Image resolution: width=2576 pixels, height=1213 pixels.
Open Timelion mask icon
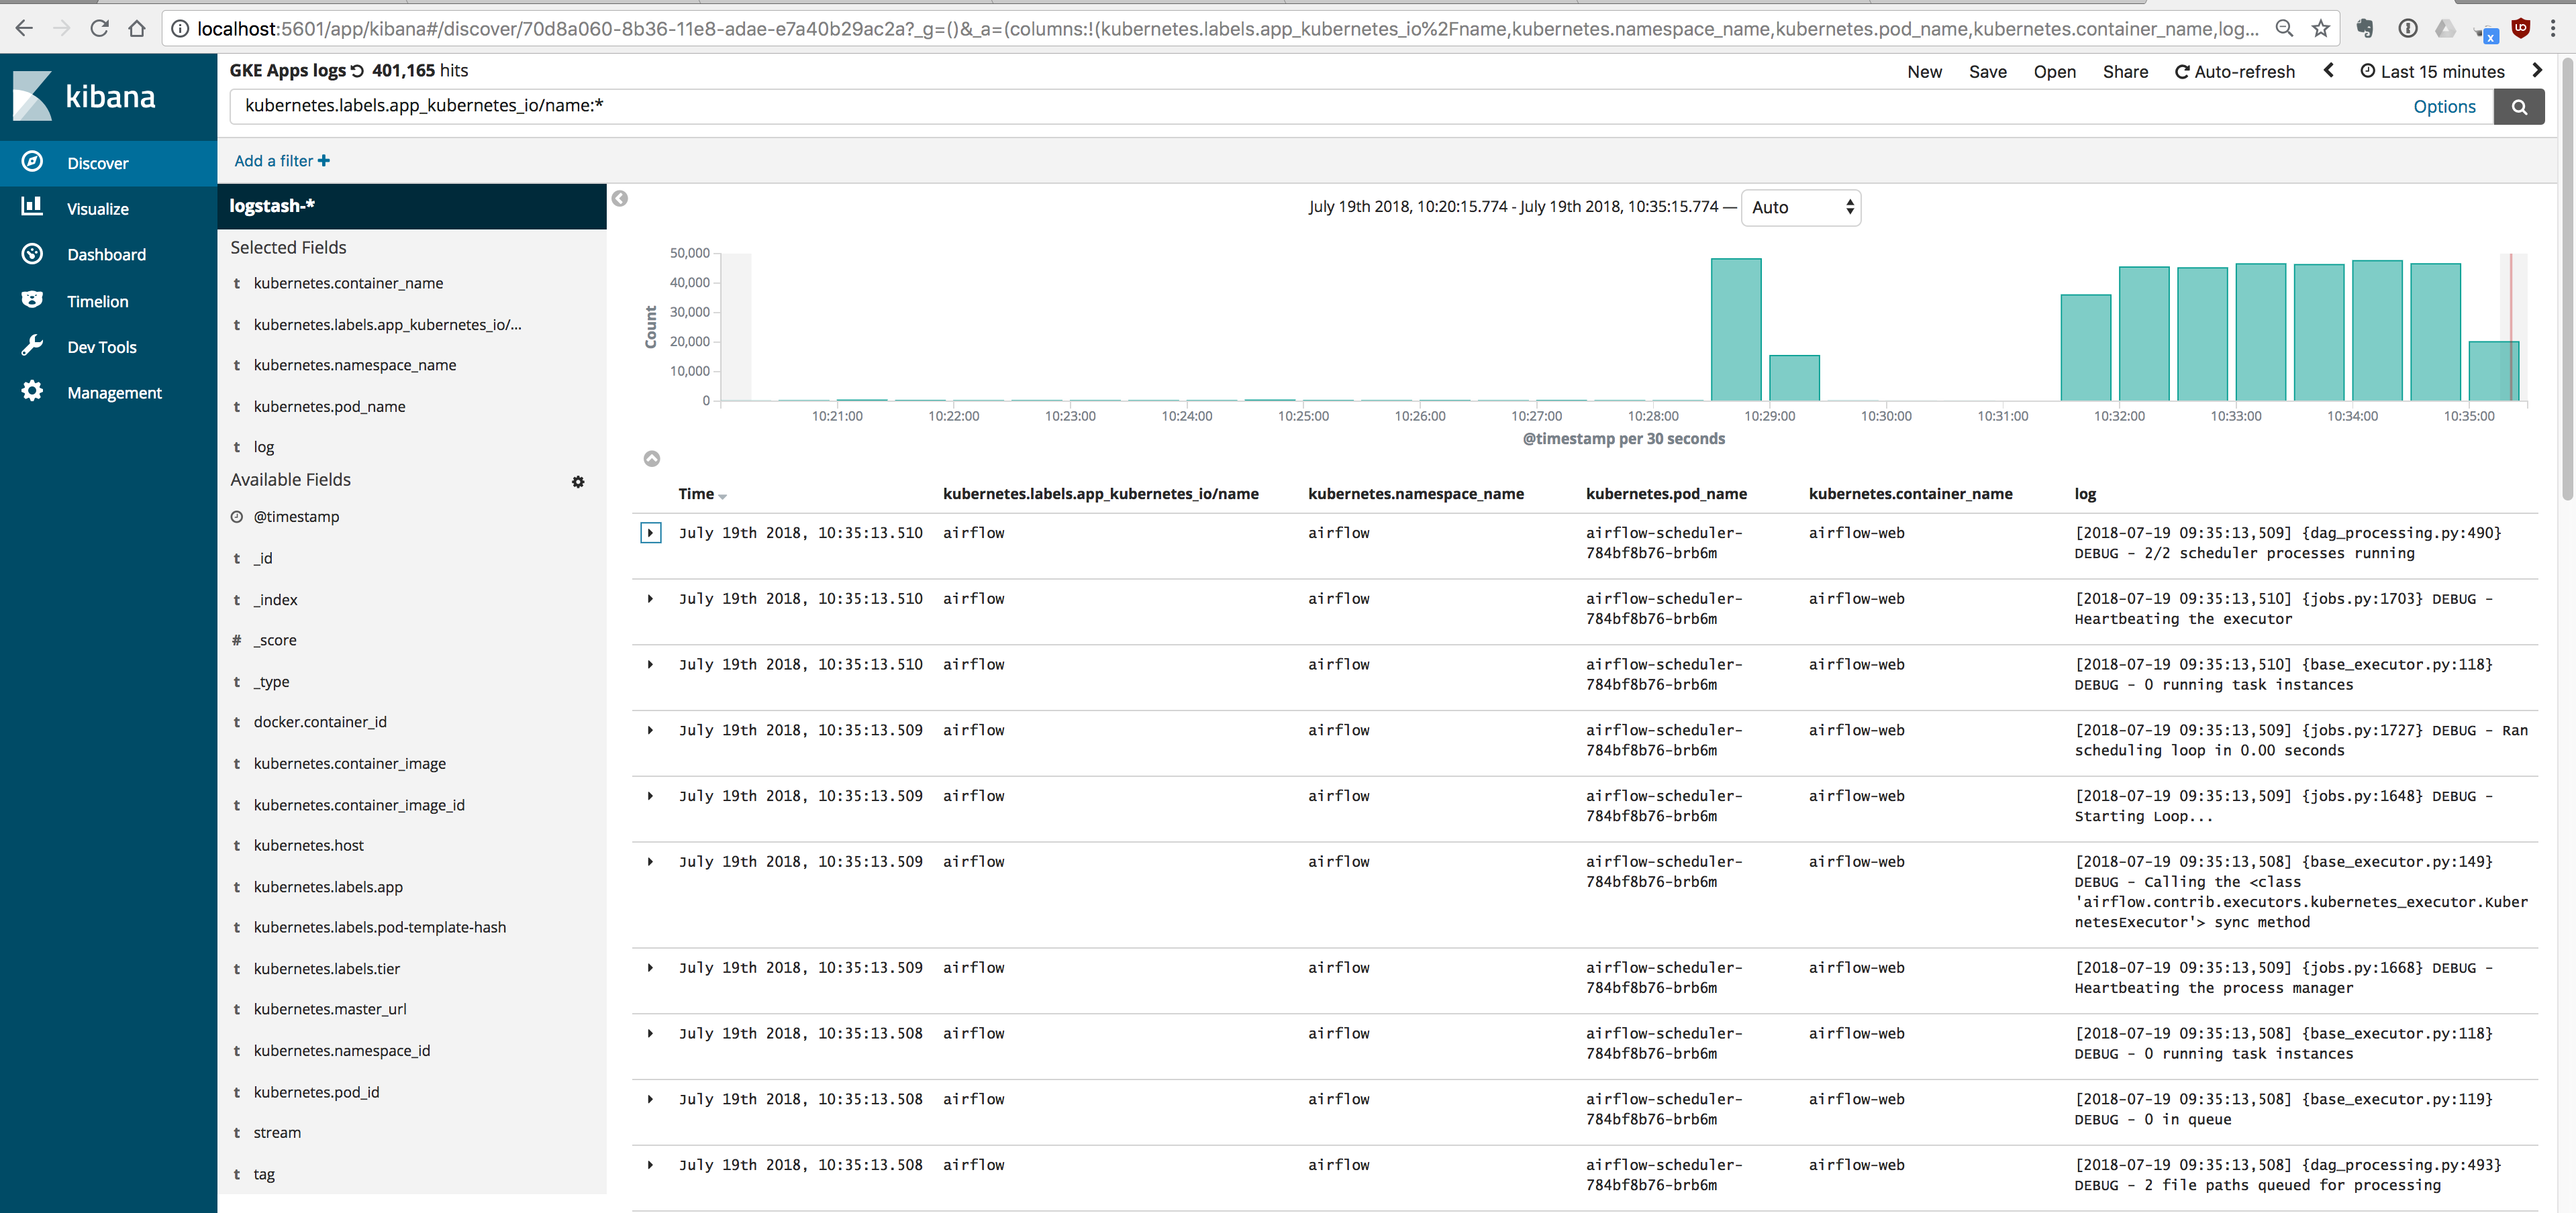32,300
